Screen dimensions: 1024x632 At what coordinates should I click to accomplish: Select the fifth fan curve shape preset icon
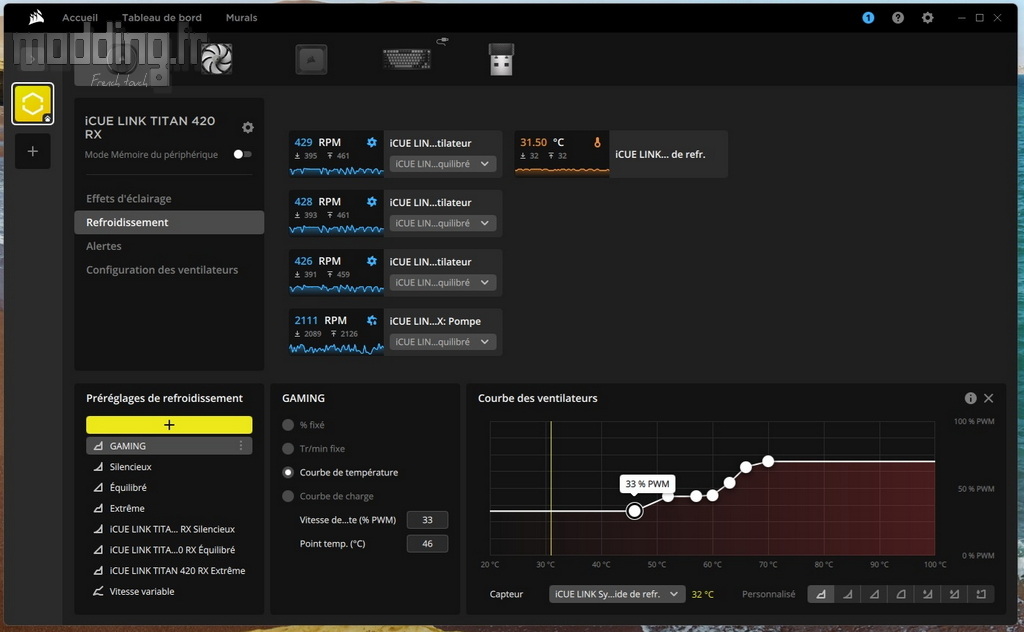(x=927, y=593)
